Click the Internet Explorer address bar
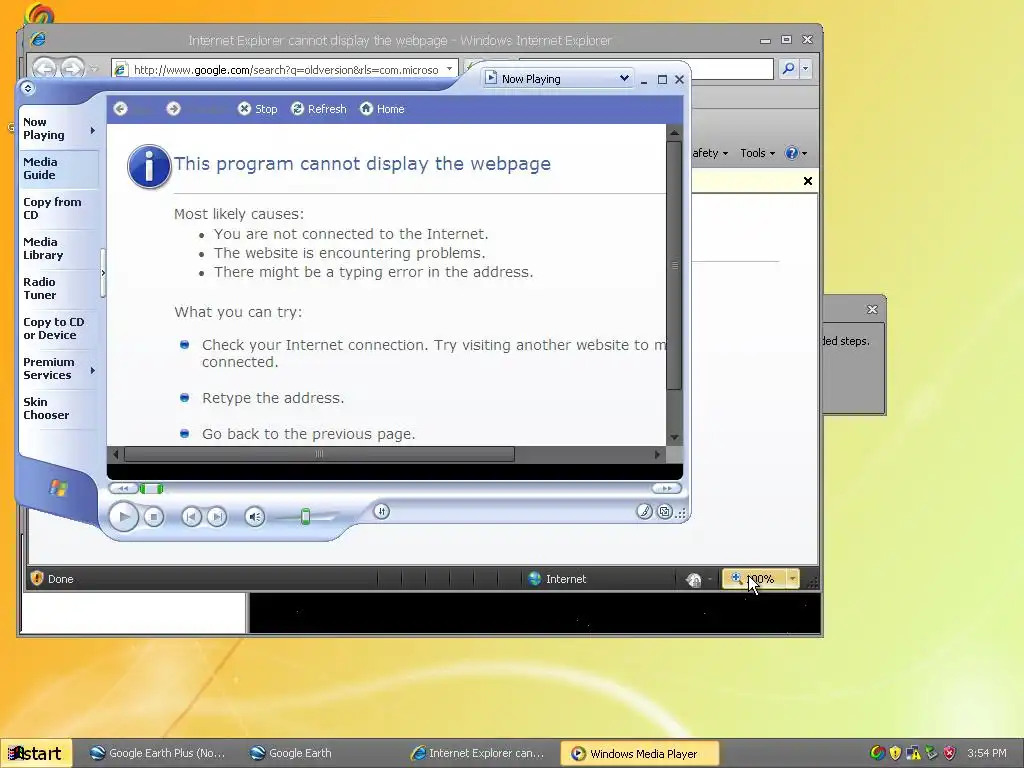The image size is (1024, 768). tap(285, 69)
